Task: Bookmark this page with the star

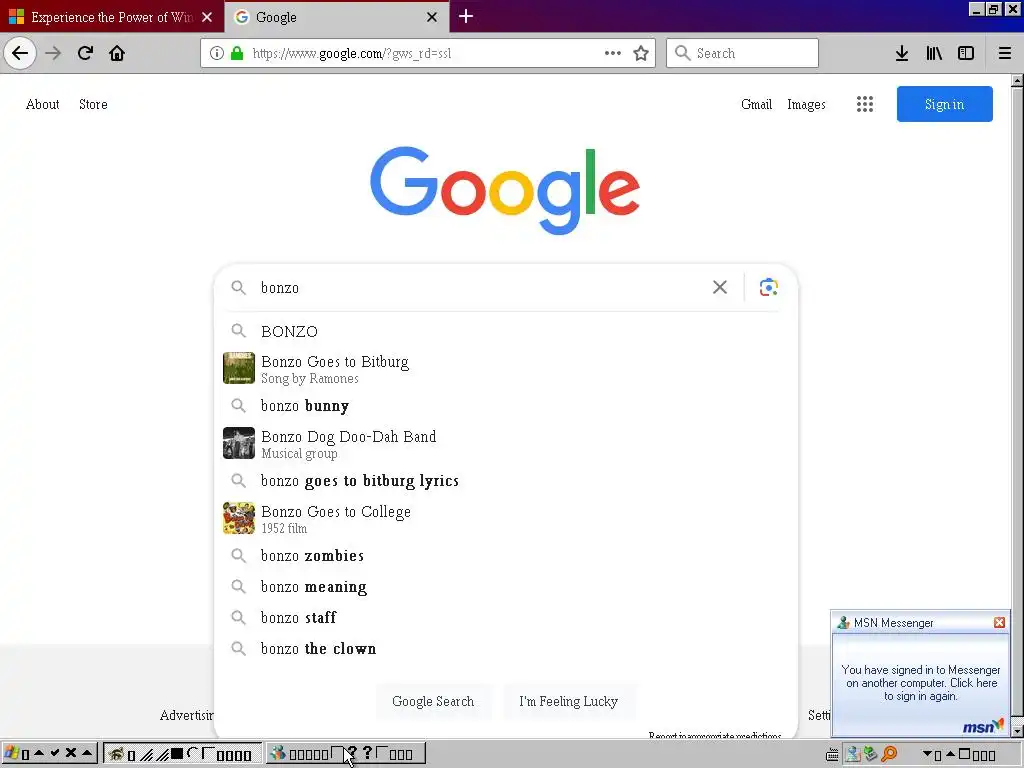Action: tap(641, 53)
